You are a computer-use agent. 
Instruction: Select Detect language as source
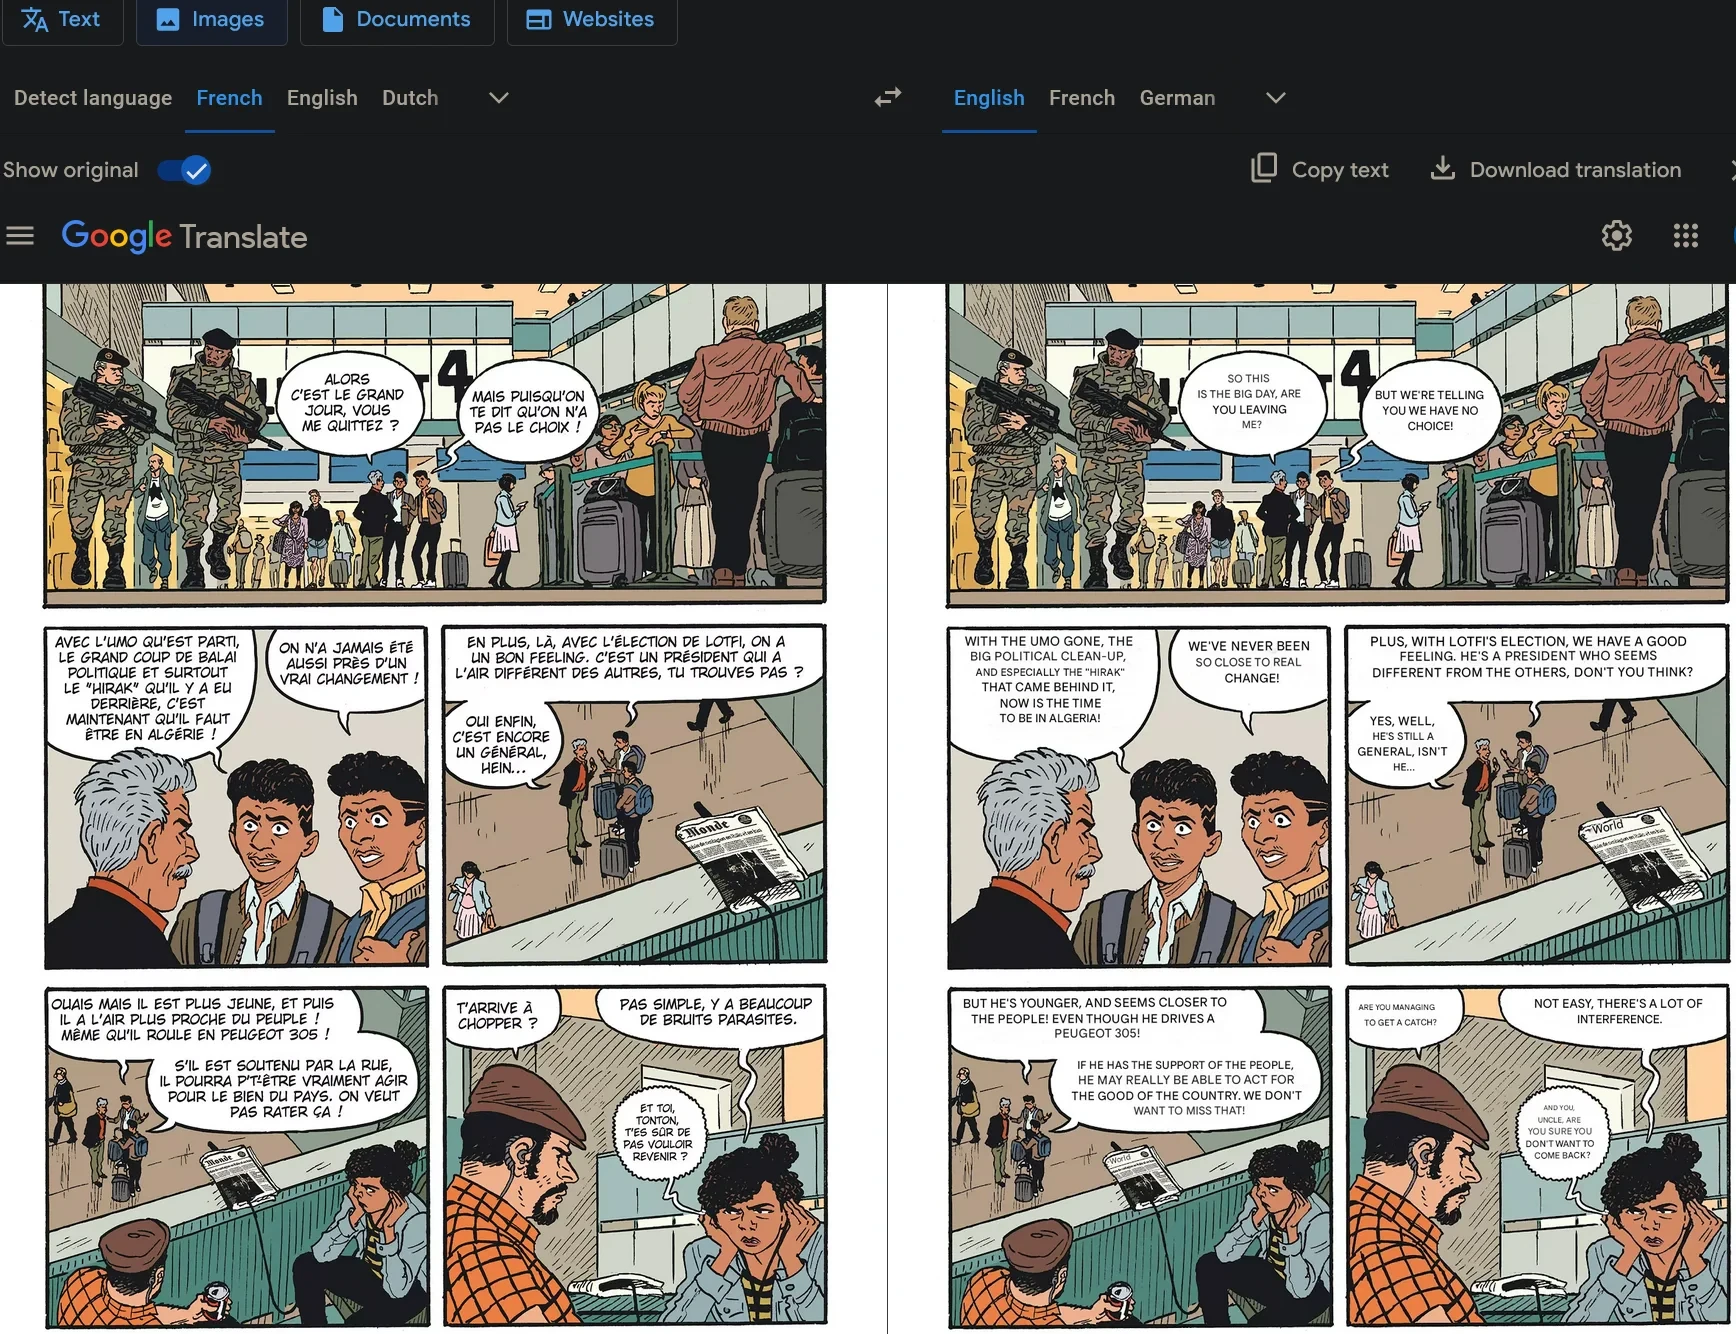pyautogui.click(x=93, y=98)
